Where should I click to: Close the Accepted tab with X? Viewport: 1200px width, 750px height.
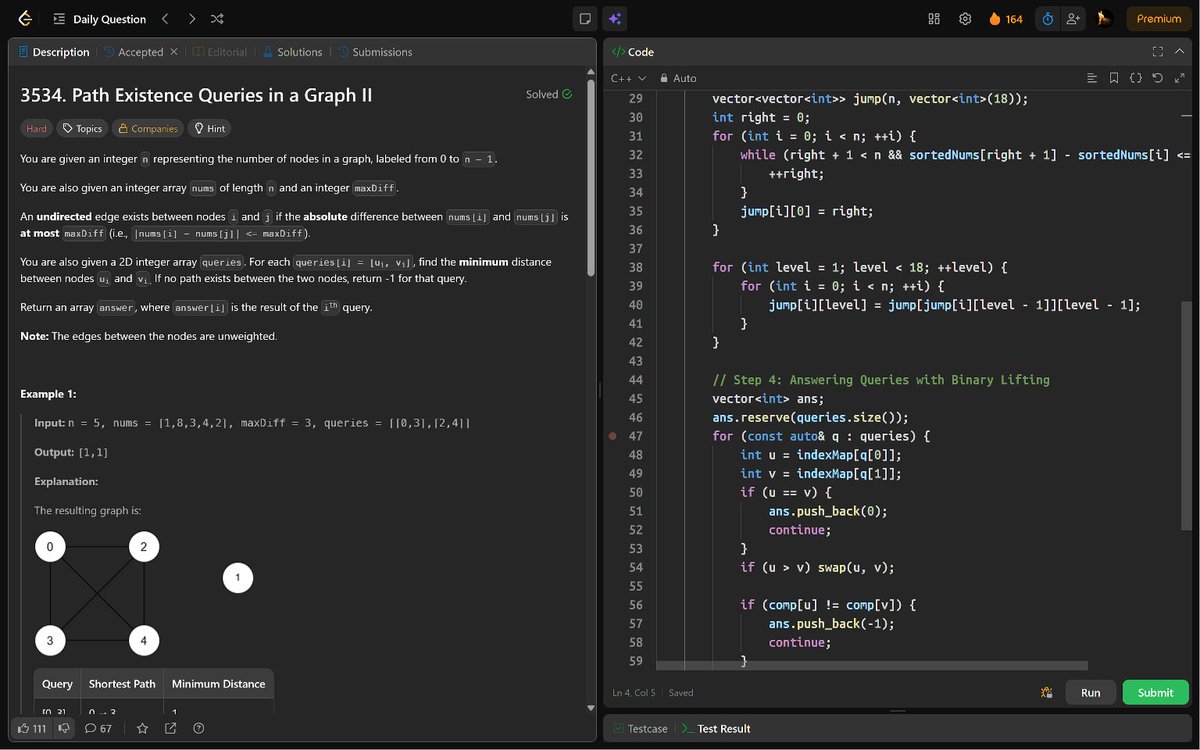click(x=174, y=52)
